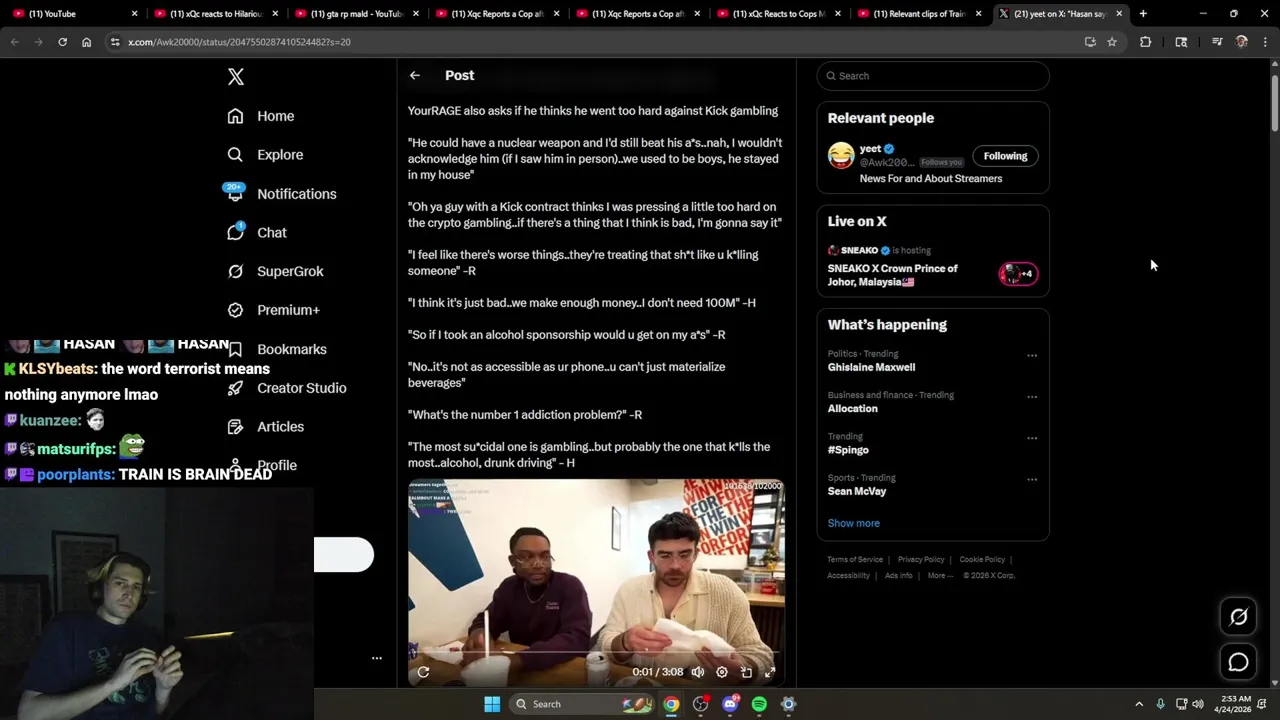Open the floating messages button
Viewport: 1280px width, 720px height.
click(x=1238, y=662)
